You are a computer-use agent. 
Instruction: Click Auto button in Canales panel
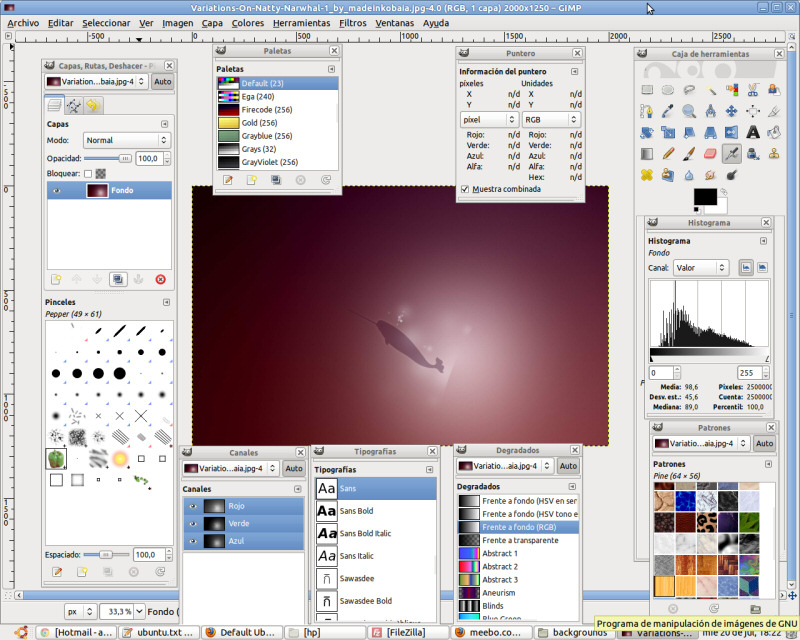click(x=293, y=469)
